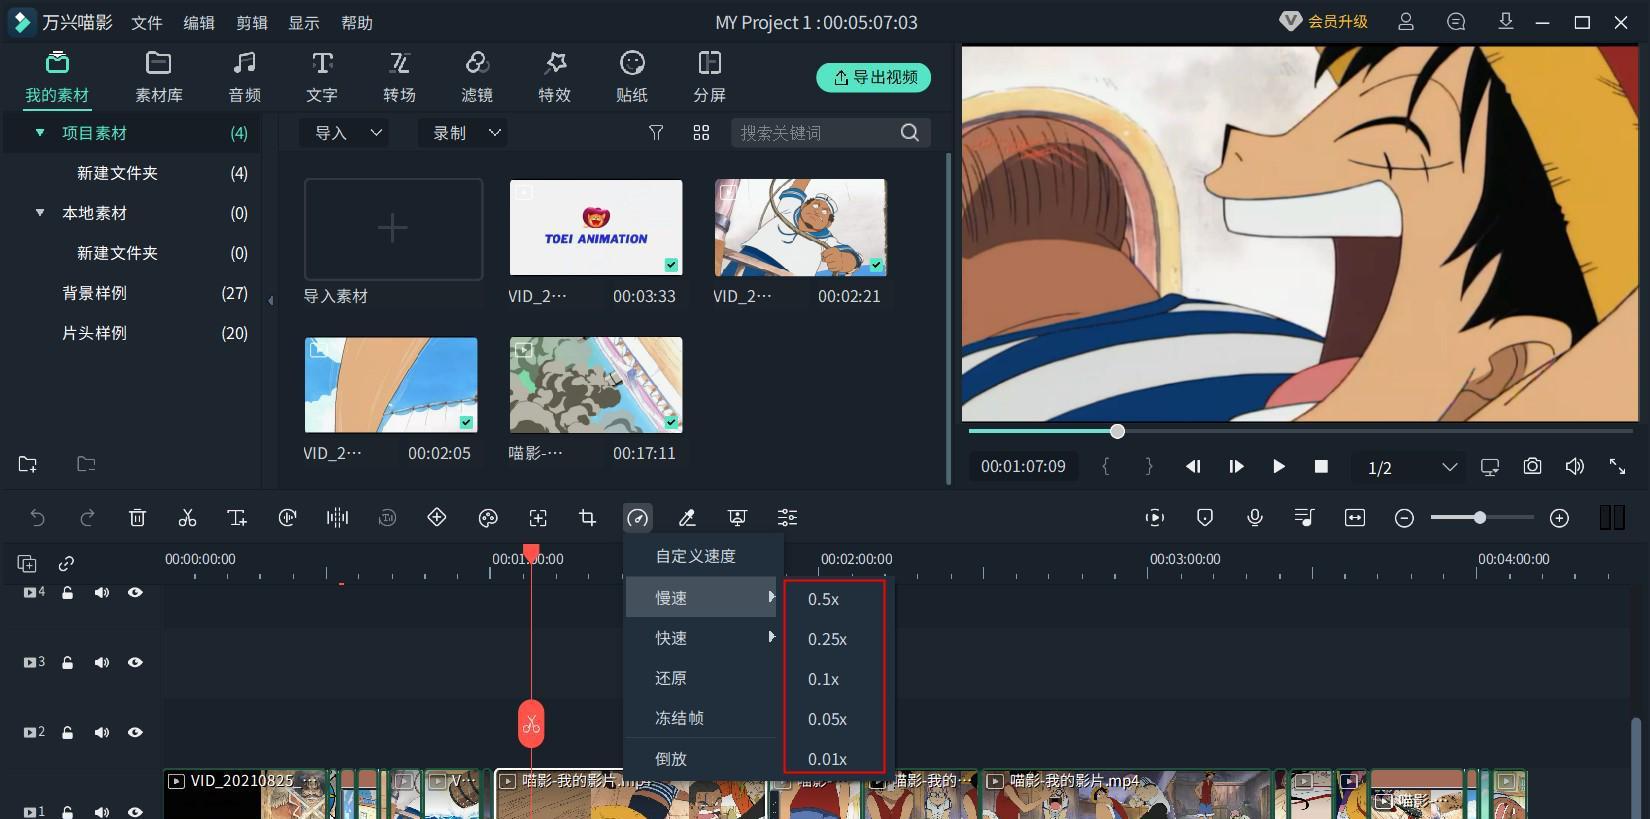Viewport: 1650px width, 819px height.
Task: Click the timeline zoom slider handle
Action: (x=1479, y=517)
